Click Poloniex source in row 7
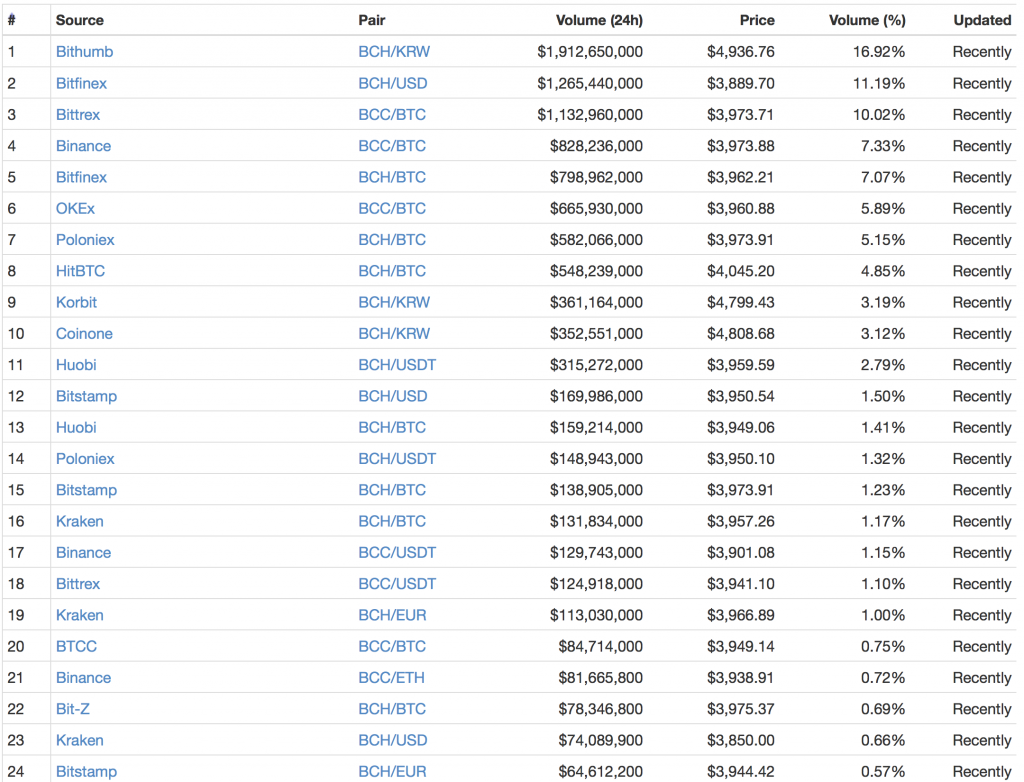 [x=85, y=240]
